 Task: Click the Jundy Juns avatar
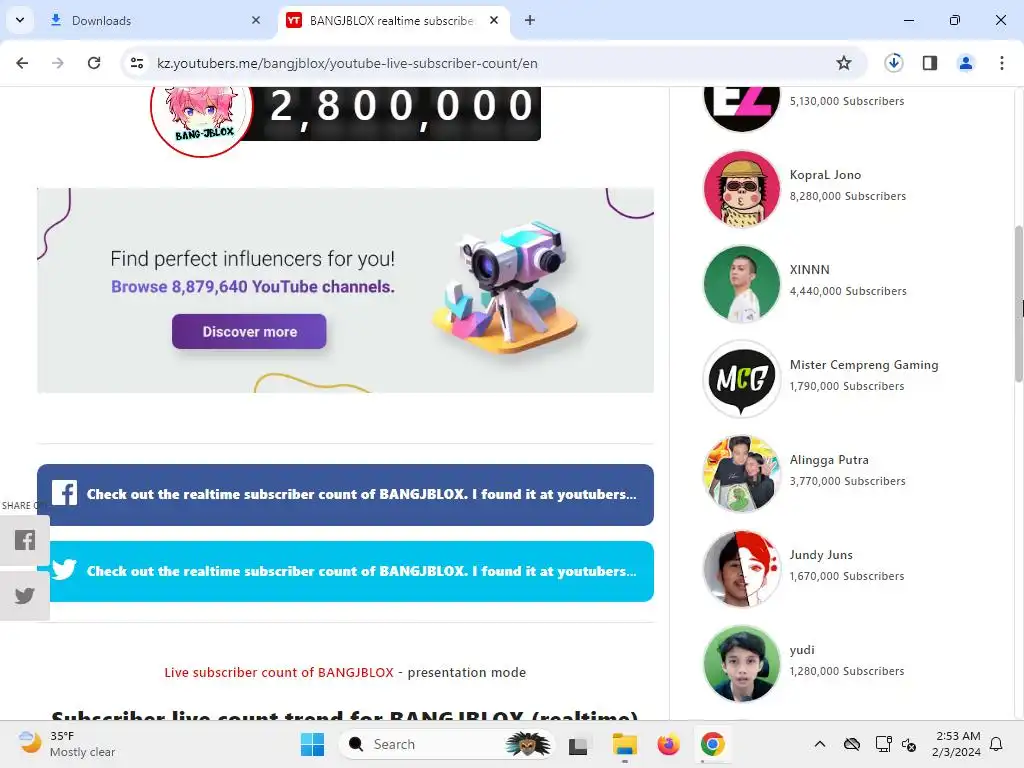tap(741, 569)
